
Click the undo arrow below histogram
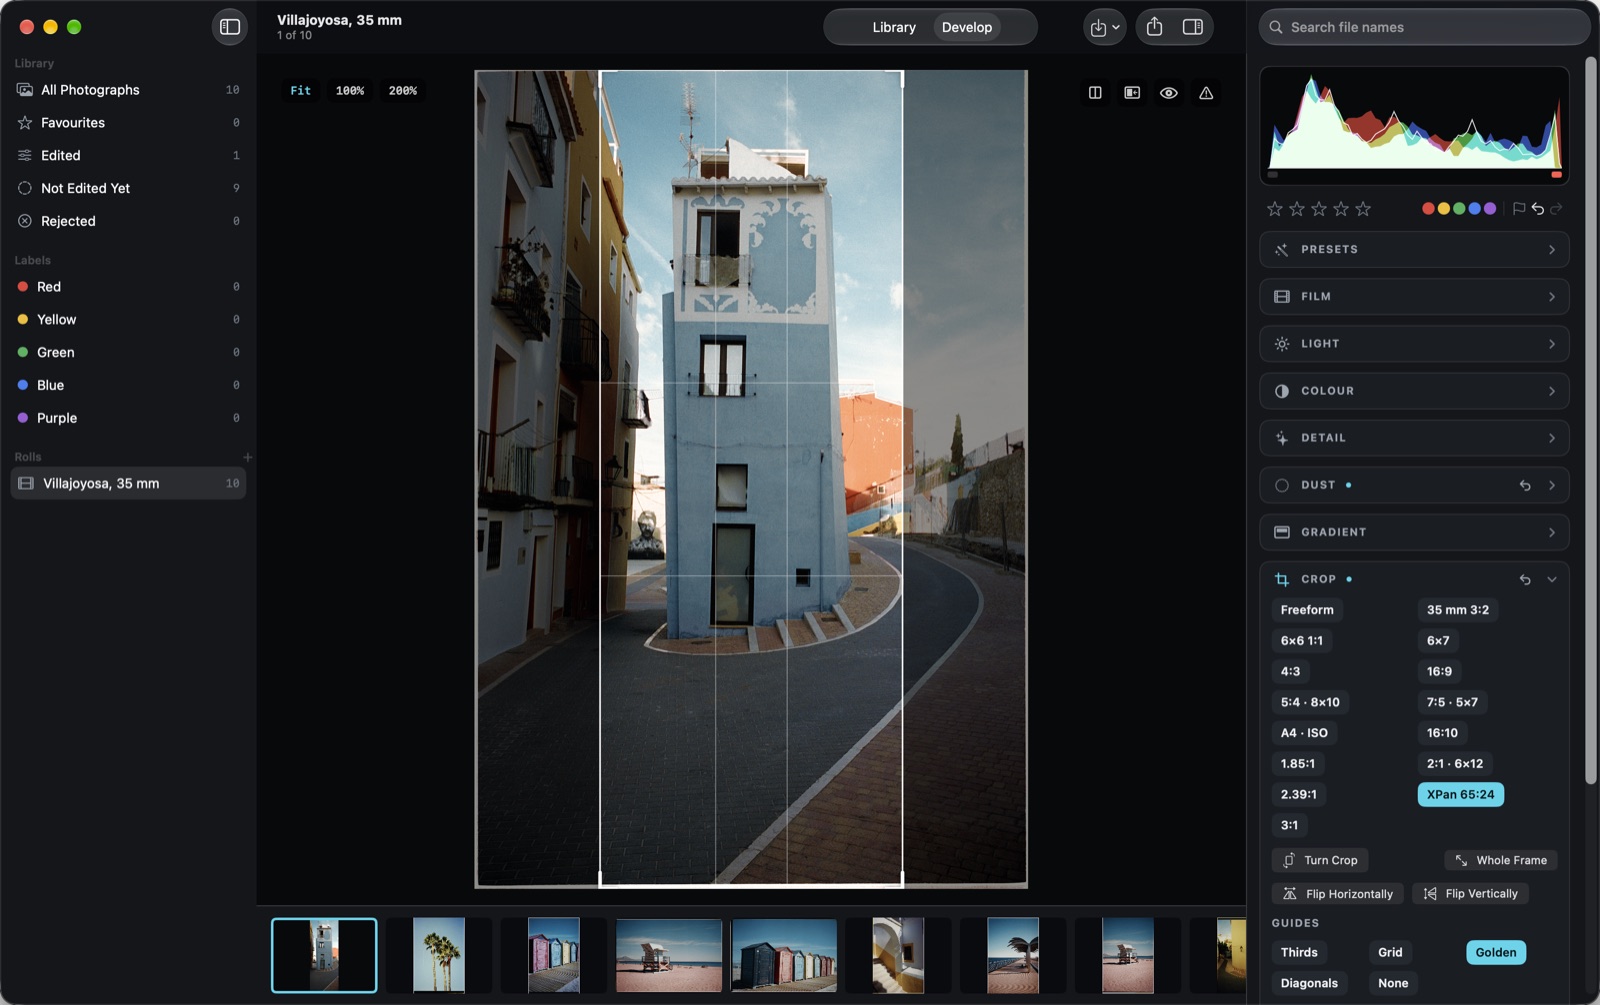coord(1538,208)
